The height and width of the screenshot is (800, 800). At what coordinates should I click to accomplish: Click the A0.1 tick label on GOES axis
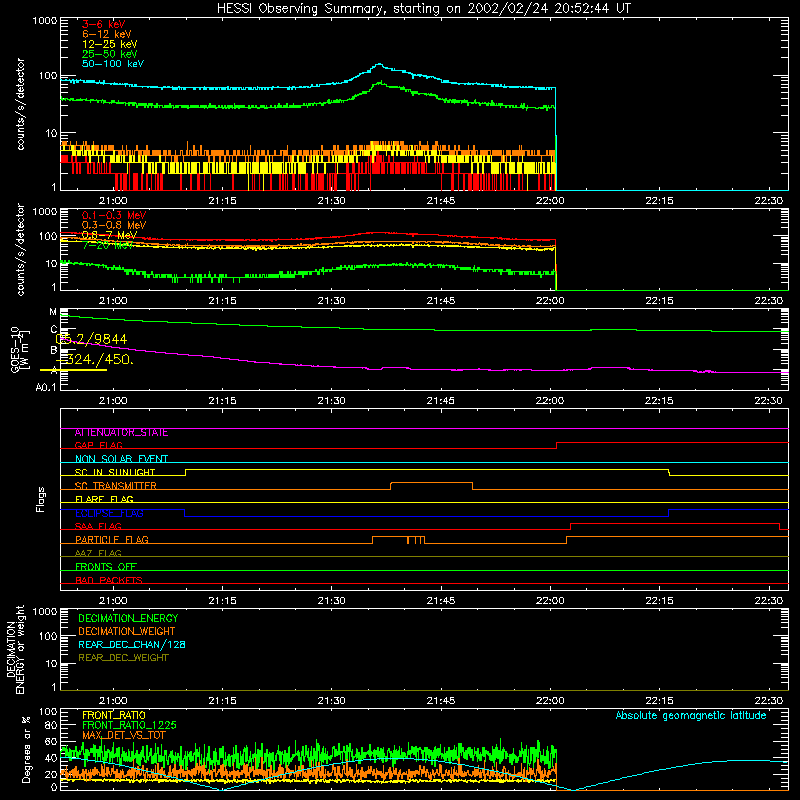[45, 387]
